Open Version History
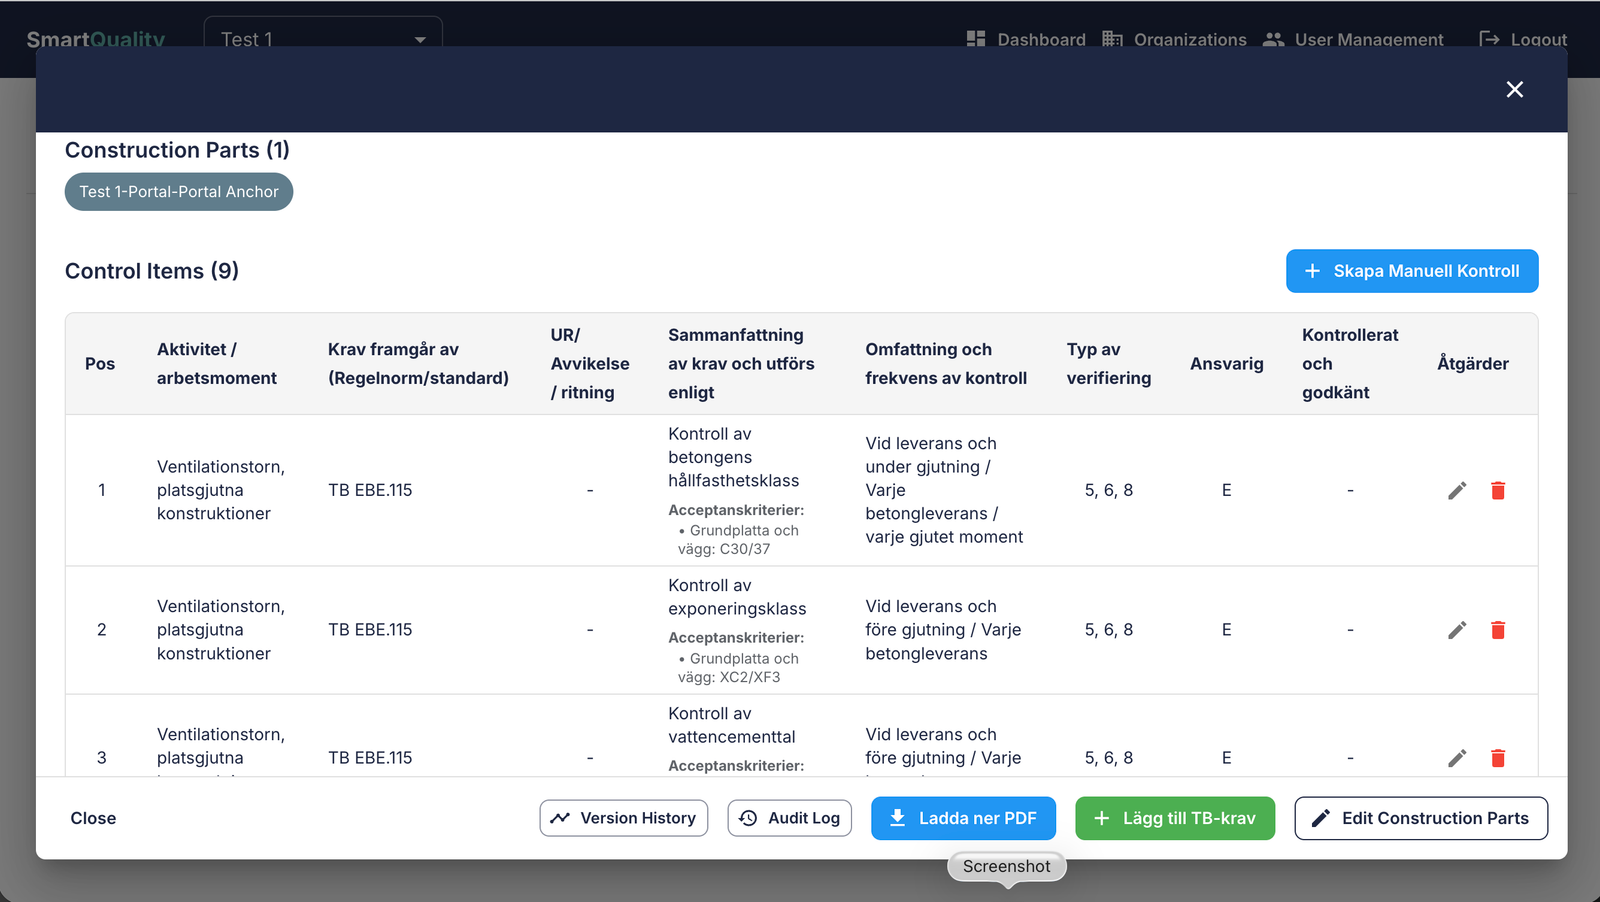Screen dimensions: 1600x902 (x=624, y=818)
